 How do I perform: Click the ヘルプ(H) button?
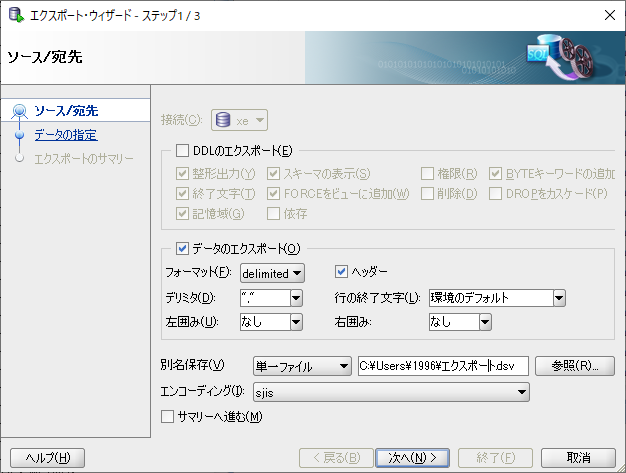48,458
